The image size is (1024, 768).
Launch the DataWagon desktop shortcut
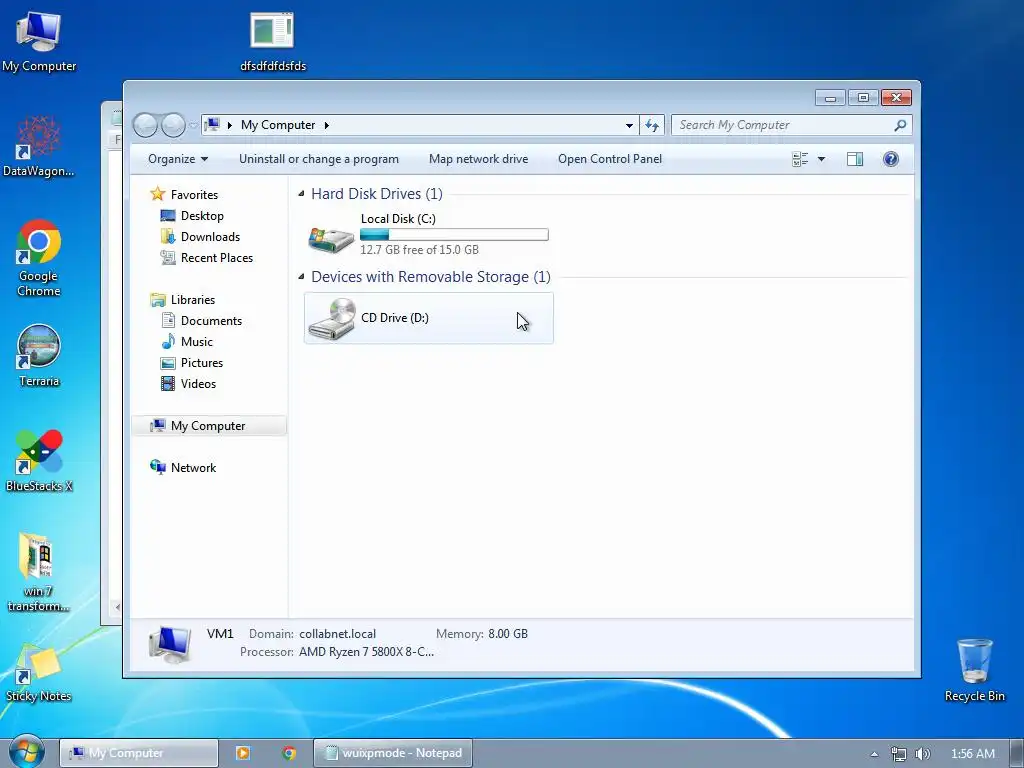coord(39,146)
